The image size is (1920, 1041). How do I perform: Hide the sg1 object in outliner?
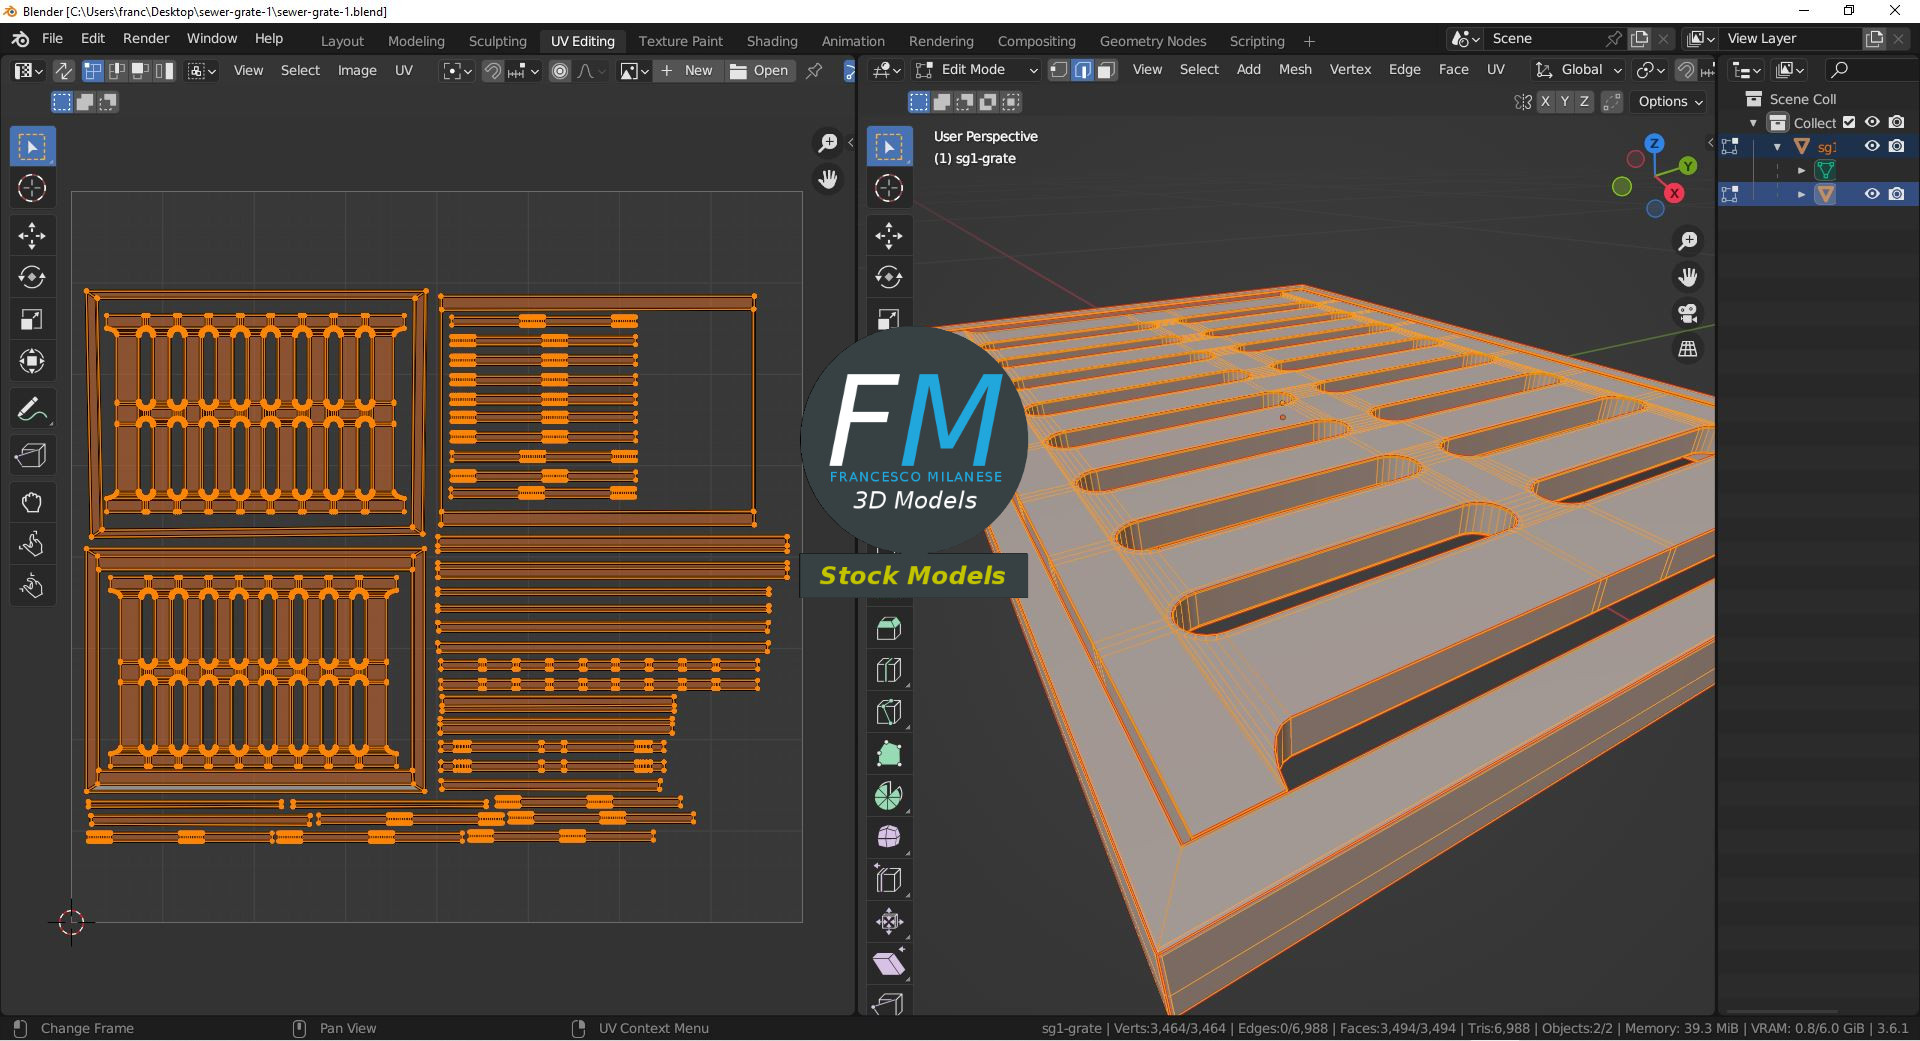tap(1872, 146)
